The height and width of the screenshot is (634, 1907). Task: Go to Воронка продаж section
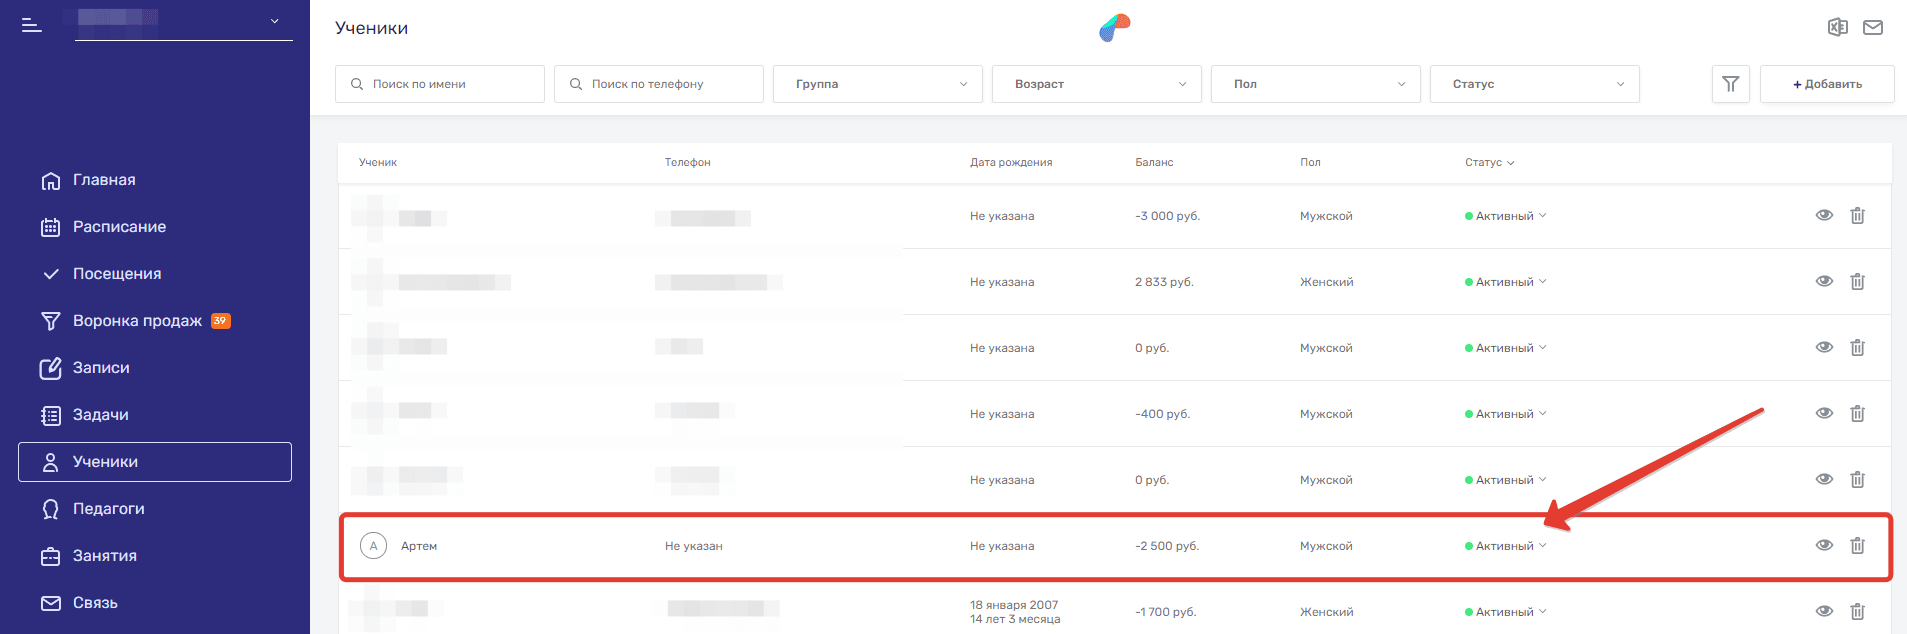point(137,321)
